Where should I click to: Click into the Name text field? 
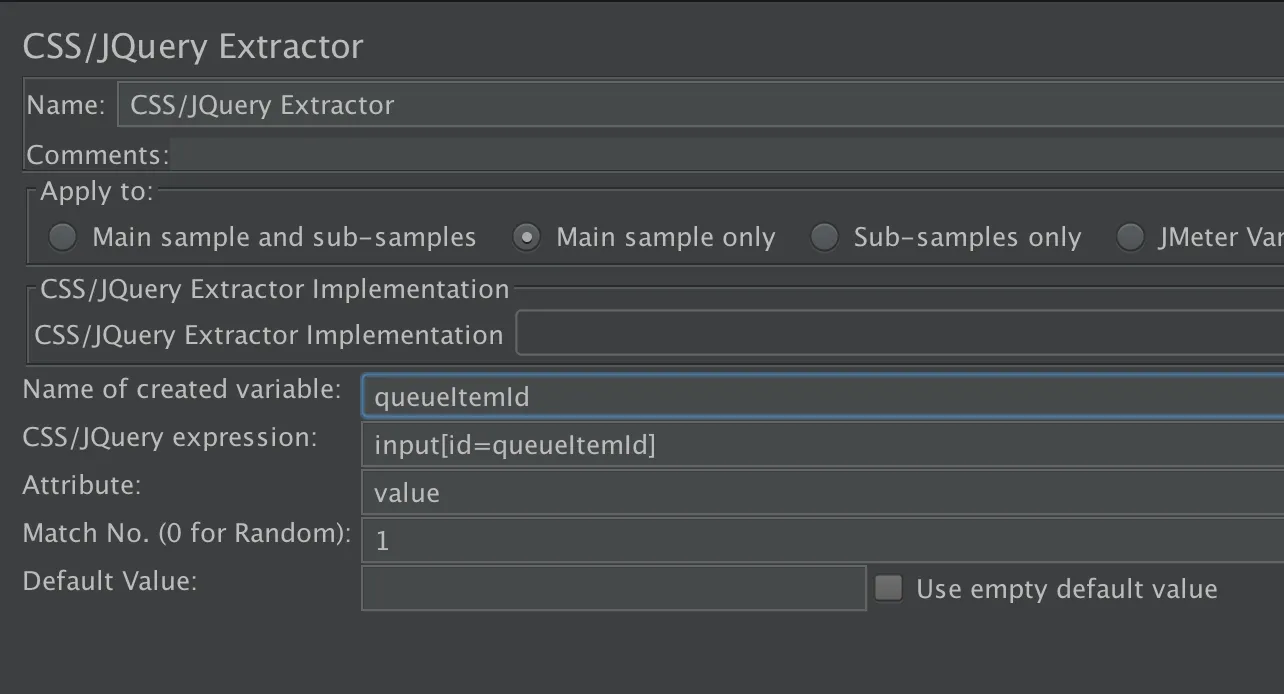coord(700,105)
